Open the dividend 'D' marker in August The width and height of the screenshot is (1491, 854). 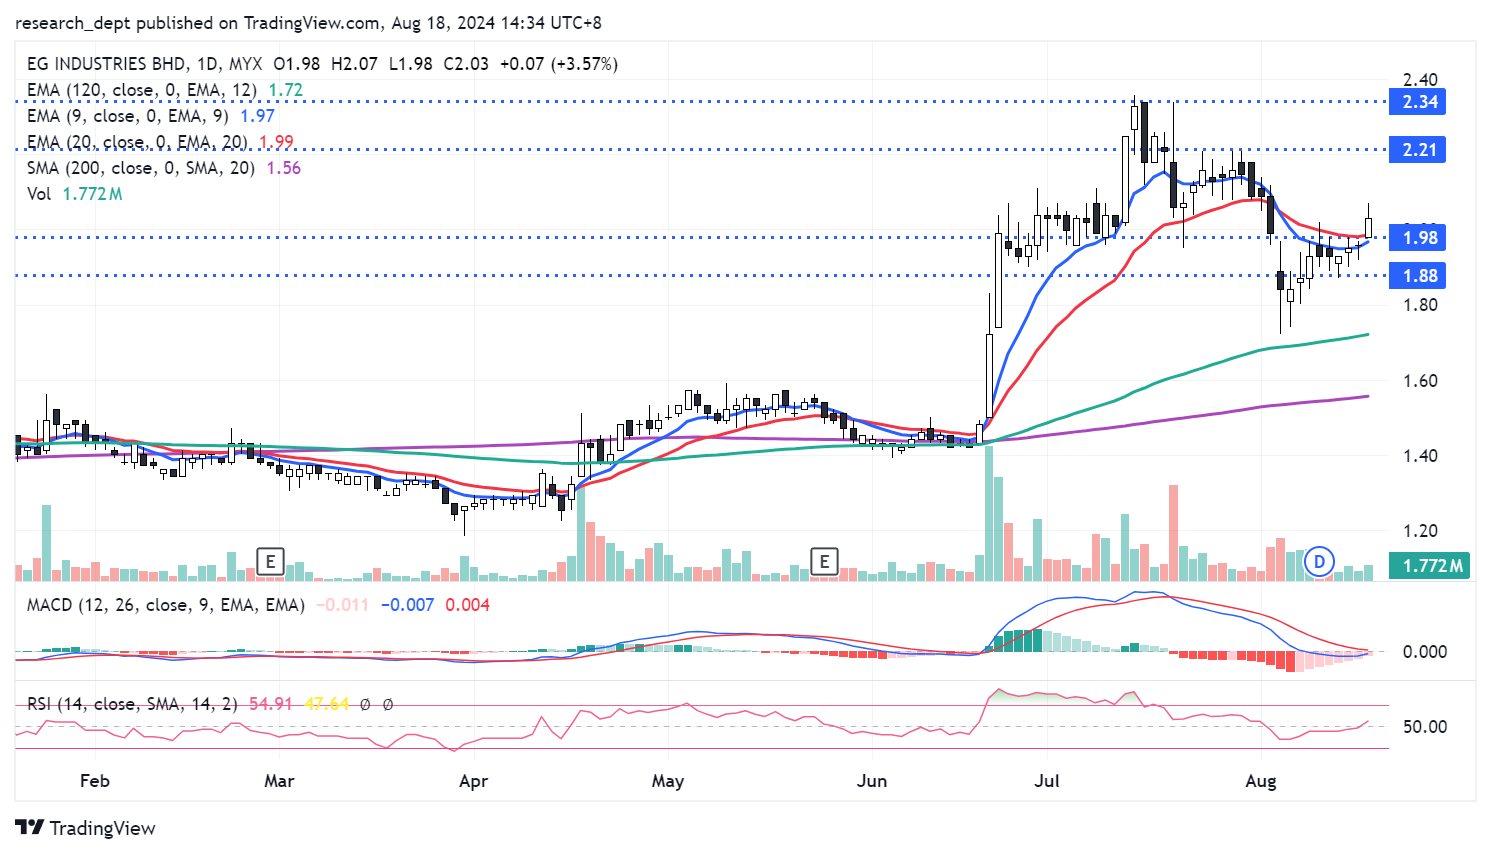coord(1319,562)
